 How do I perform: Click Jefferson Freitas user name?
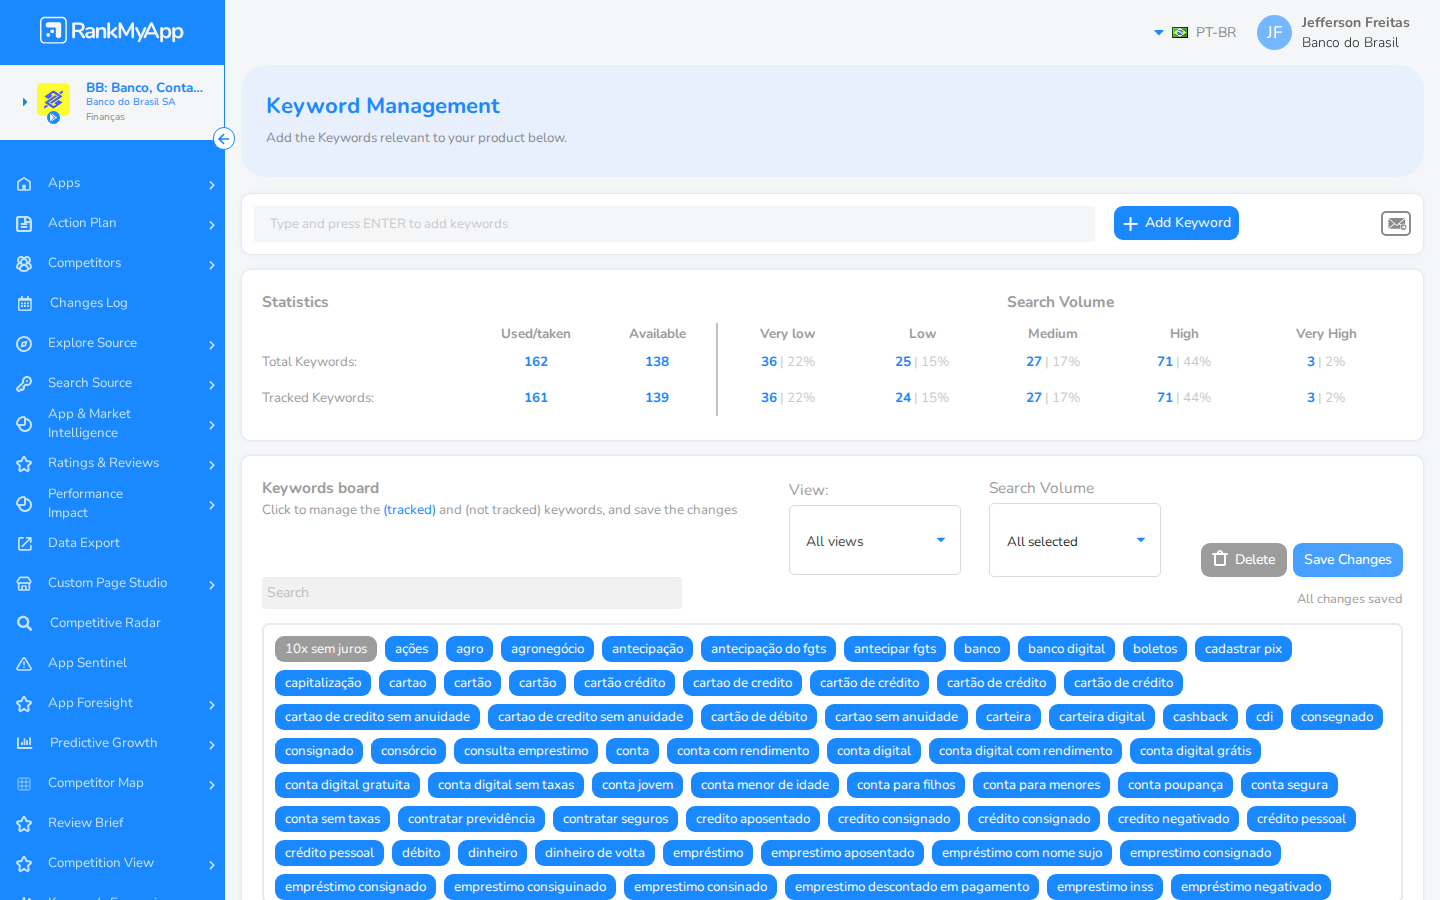point(1355,23)
